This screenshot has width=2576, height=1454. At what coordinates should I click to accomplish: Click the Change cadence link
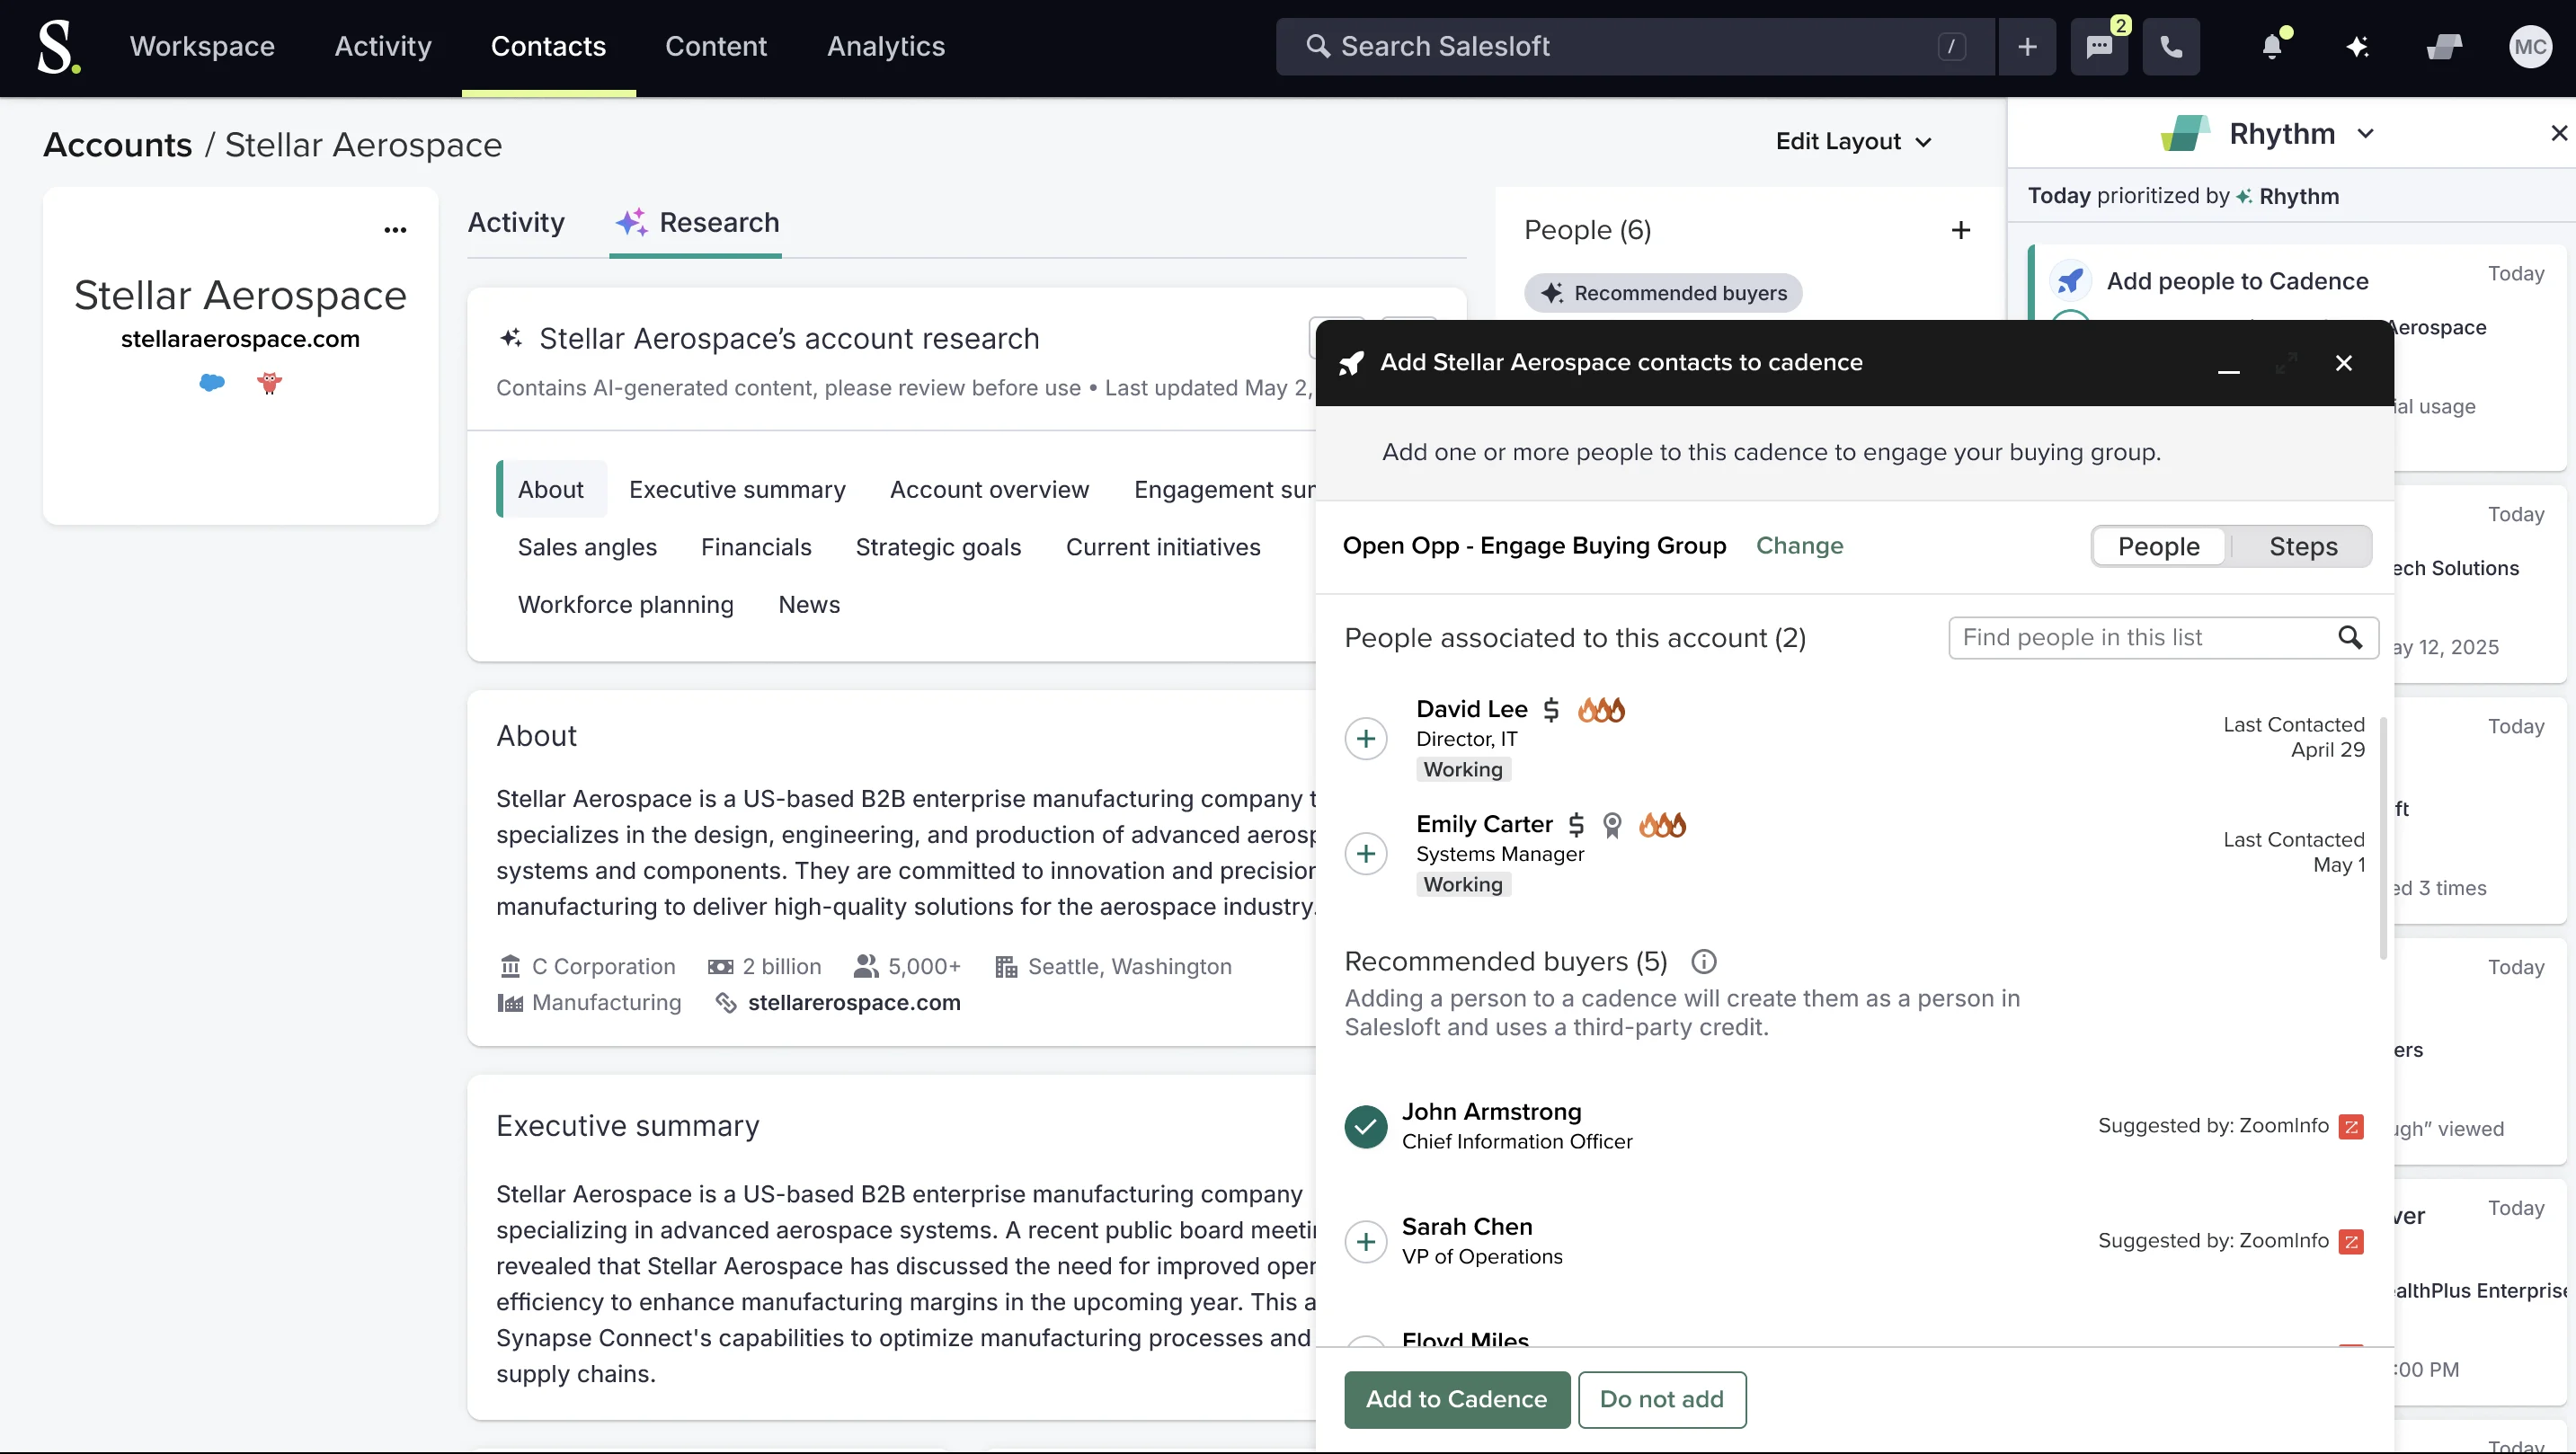click(x=1799, y=546)
